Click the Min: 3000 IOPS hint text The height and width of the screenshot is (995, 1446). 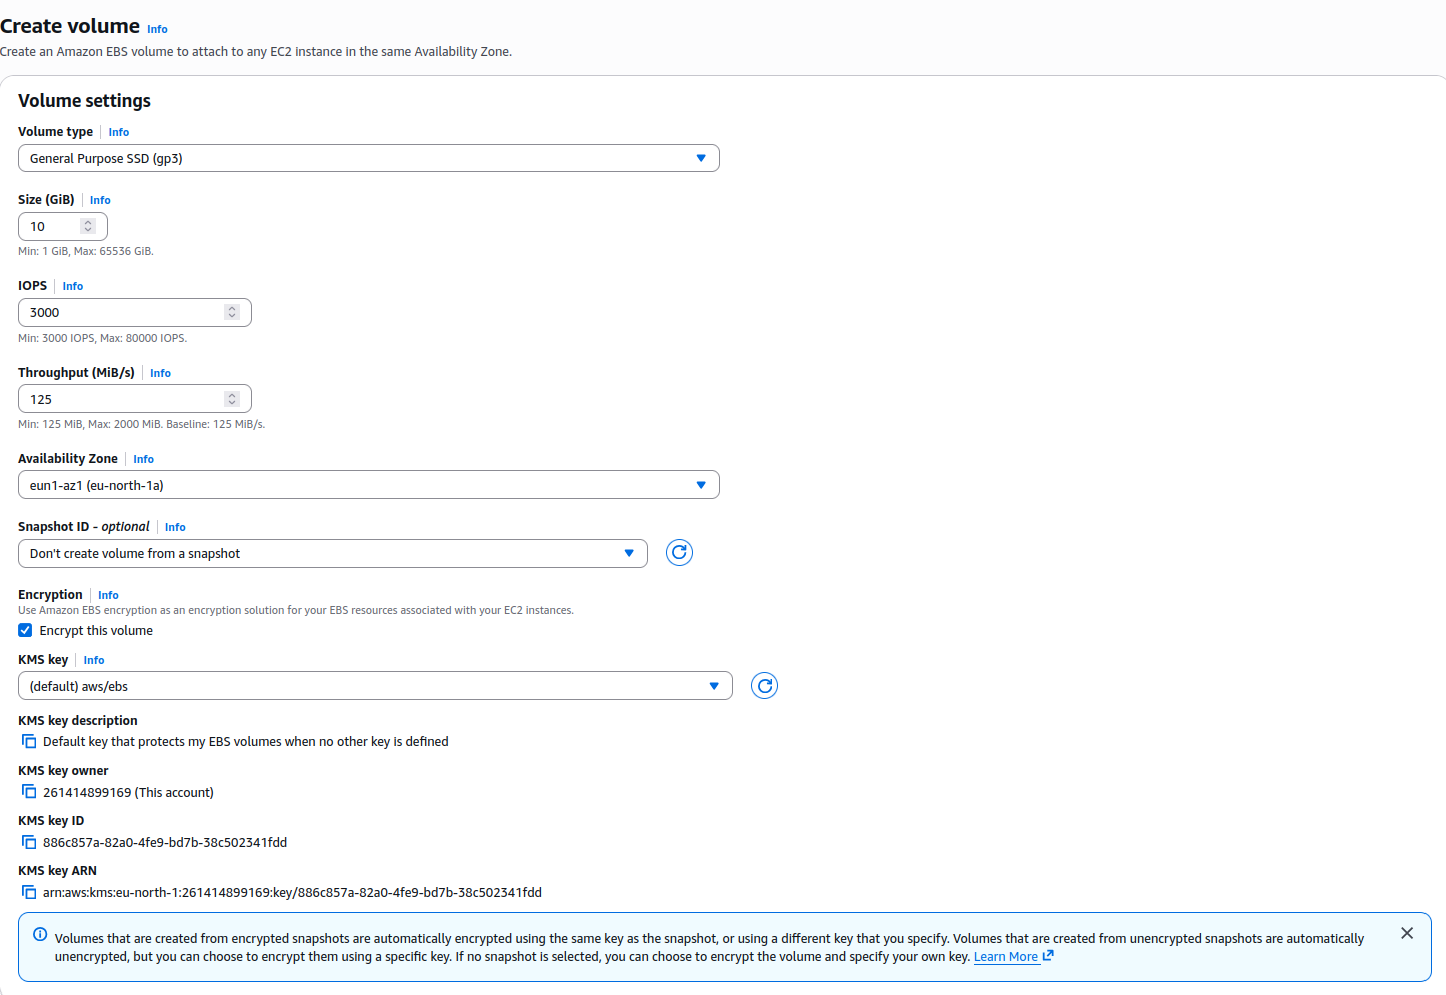102,338
